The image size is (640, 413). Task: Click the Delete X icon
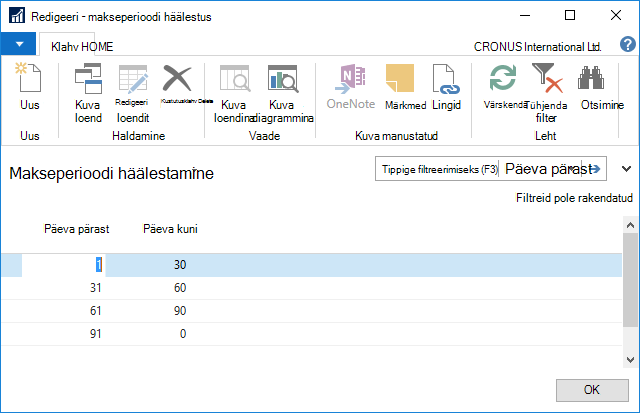177,78
